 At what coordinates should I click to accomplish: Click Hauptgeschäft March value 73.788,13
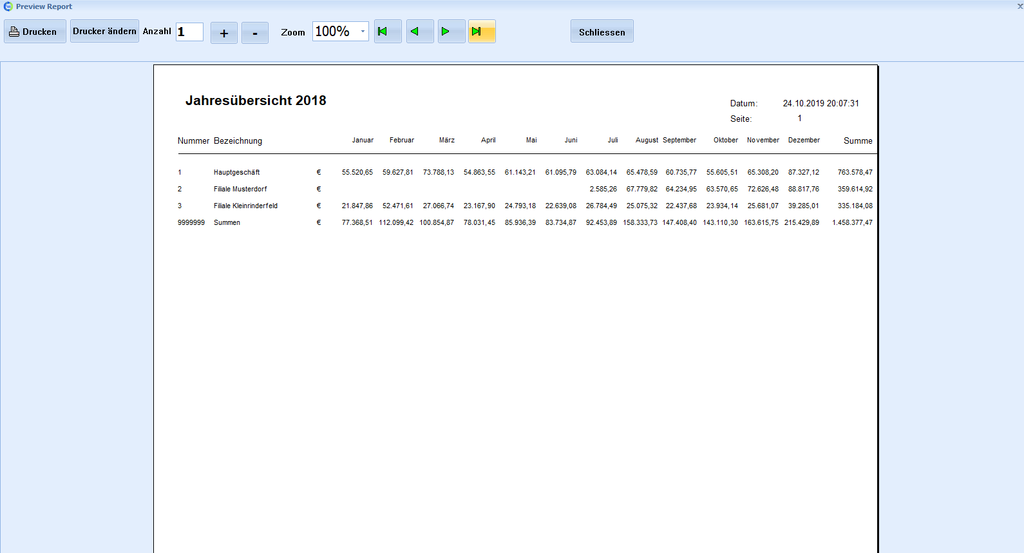[438, 172]
